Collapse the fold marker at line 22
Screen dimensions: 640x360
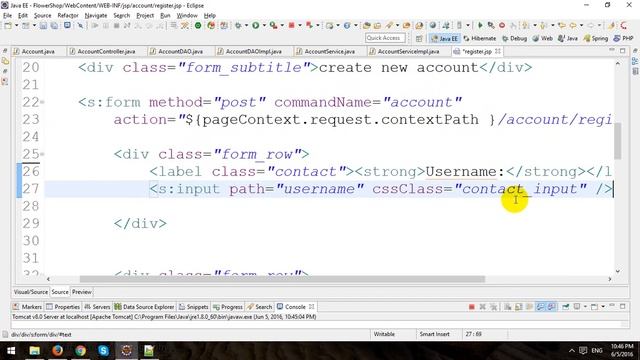[42, 102]
